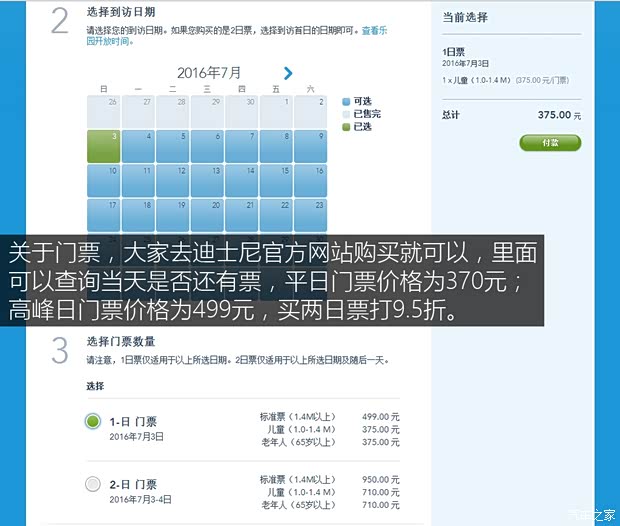Go to next month in calendar
This screenshot has width=620, height=526.
click(288, 73)
